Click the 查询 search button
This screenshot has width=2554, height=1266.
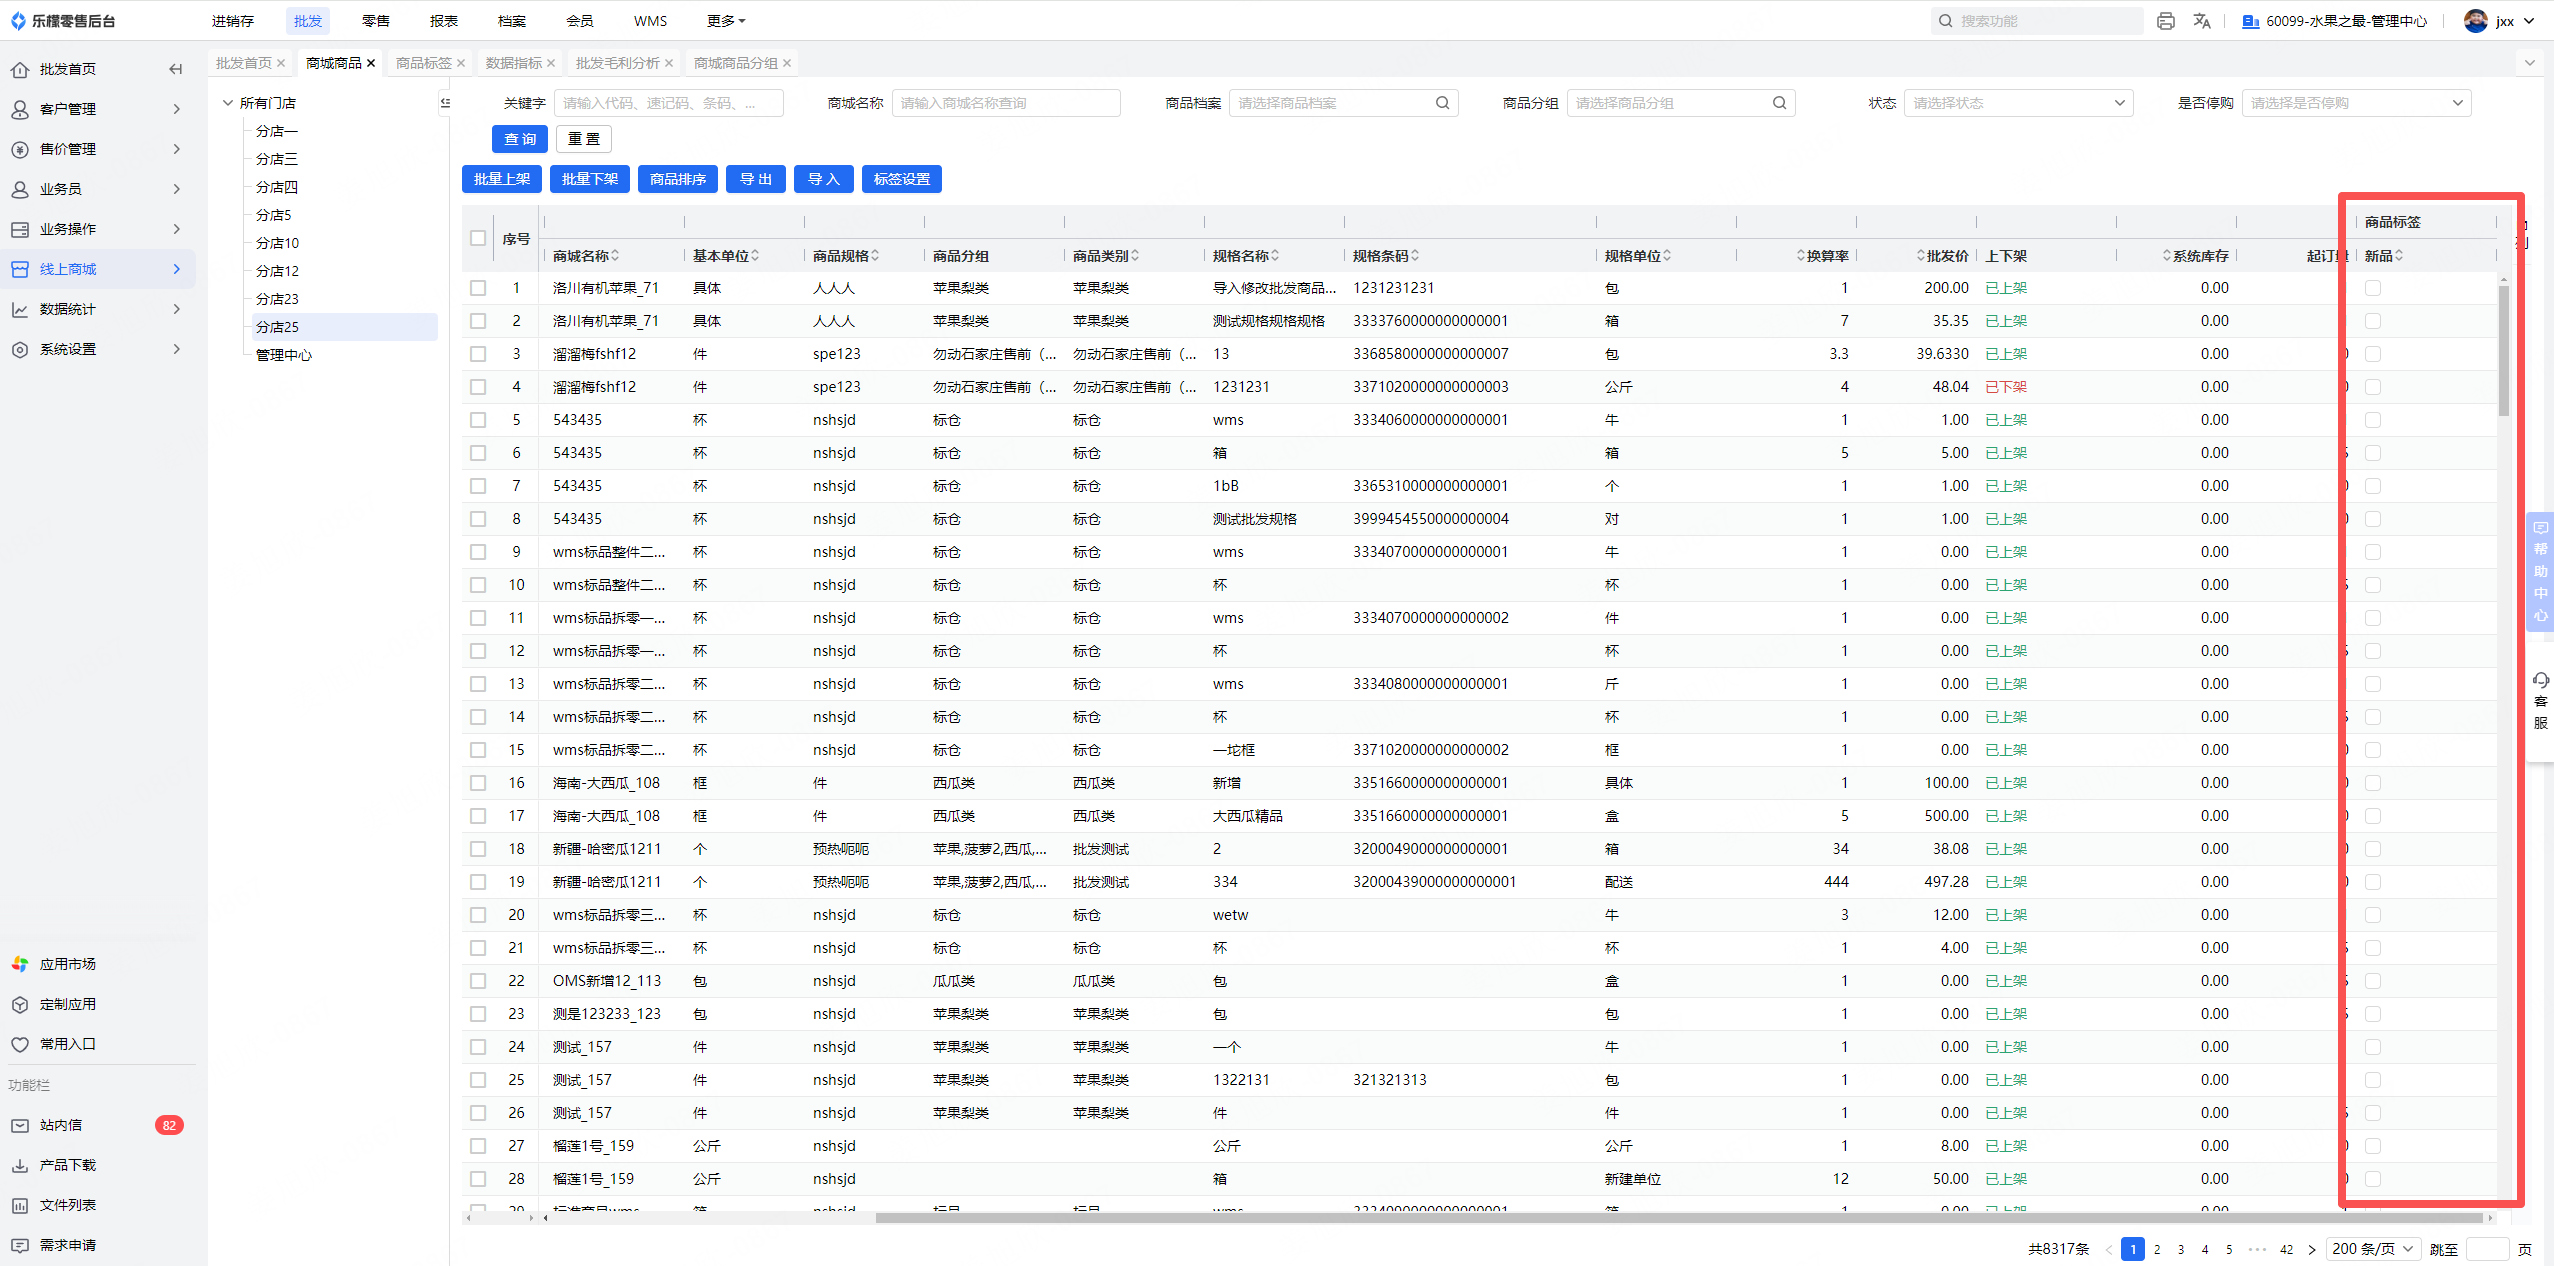point(520,139)
